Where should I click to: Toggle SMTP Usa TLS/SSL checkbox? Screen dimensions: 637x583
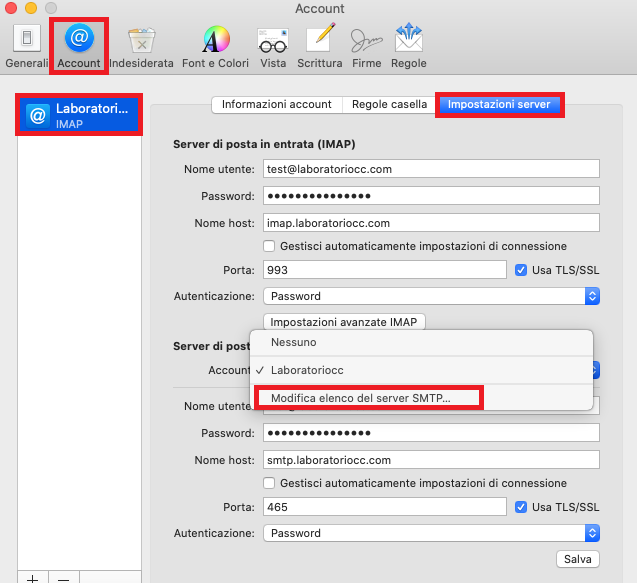pyautogui.click(x=520, y=507)
